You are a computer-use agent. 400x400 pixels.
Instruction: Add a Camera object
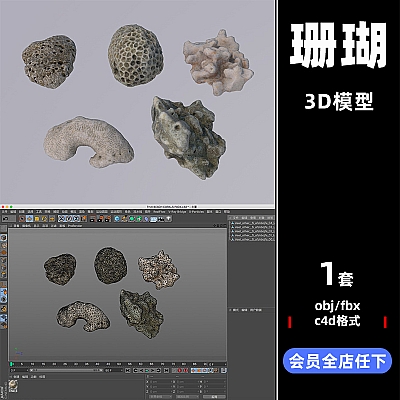(x=161, y=219)
